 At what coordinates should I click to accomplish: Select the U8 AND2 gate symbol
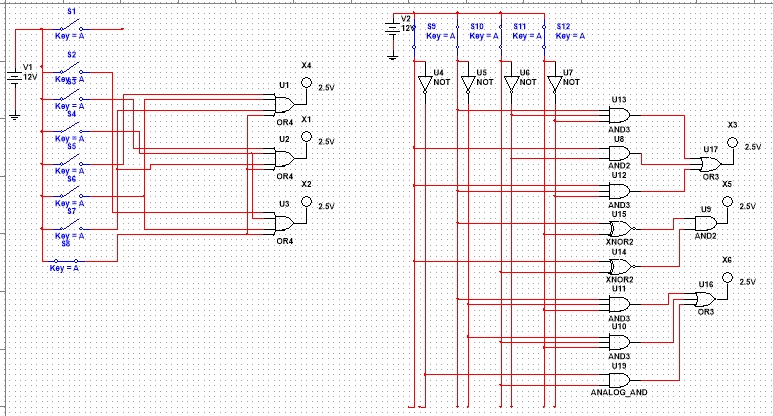[x=619, y=153]
